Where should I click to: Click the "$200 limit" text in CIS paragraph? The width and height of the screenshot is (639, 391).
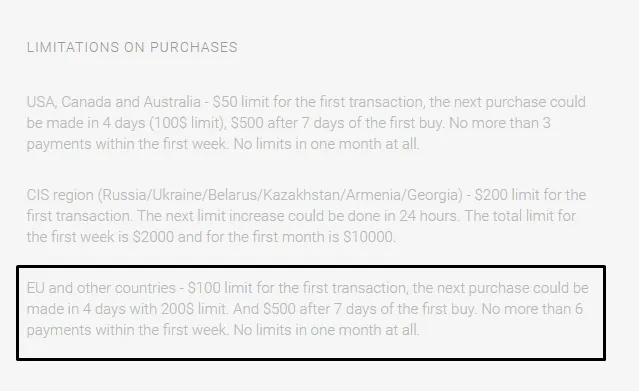point(507,195)
